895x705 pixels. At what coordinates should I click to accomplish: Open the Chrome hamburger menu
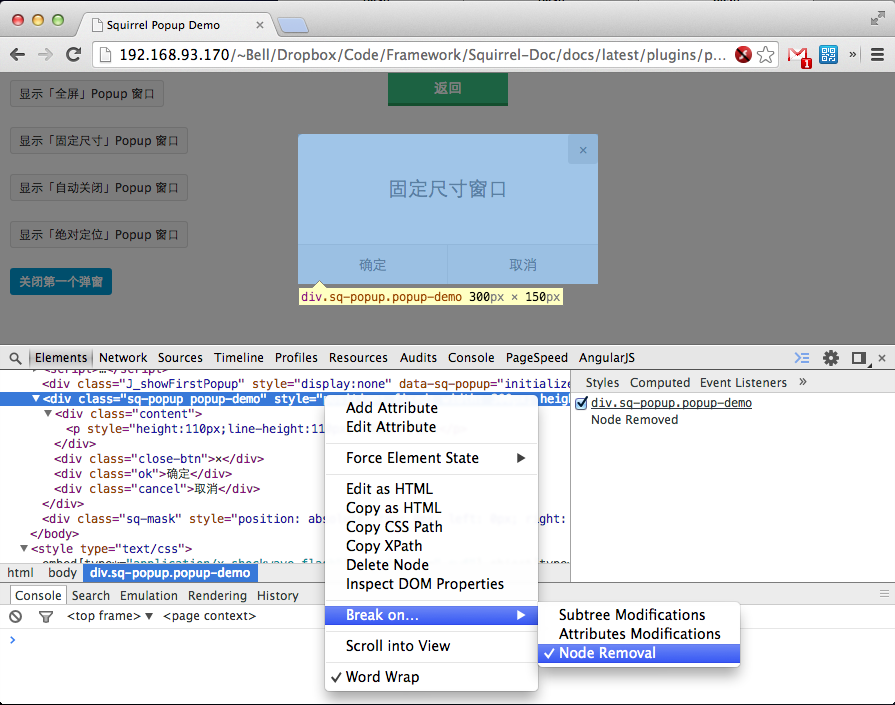tap(877, 55)
